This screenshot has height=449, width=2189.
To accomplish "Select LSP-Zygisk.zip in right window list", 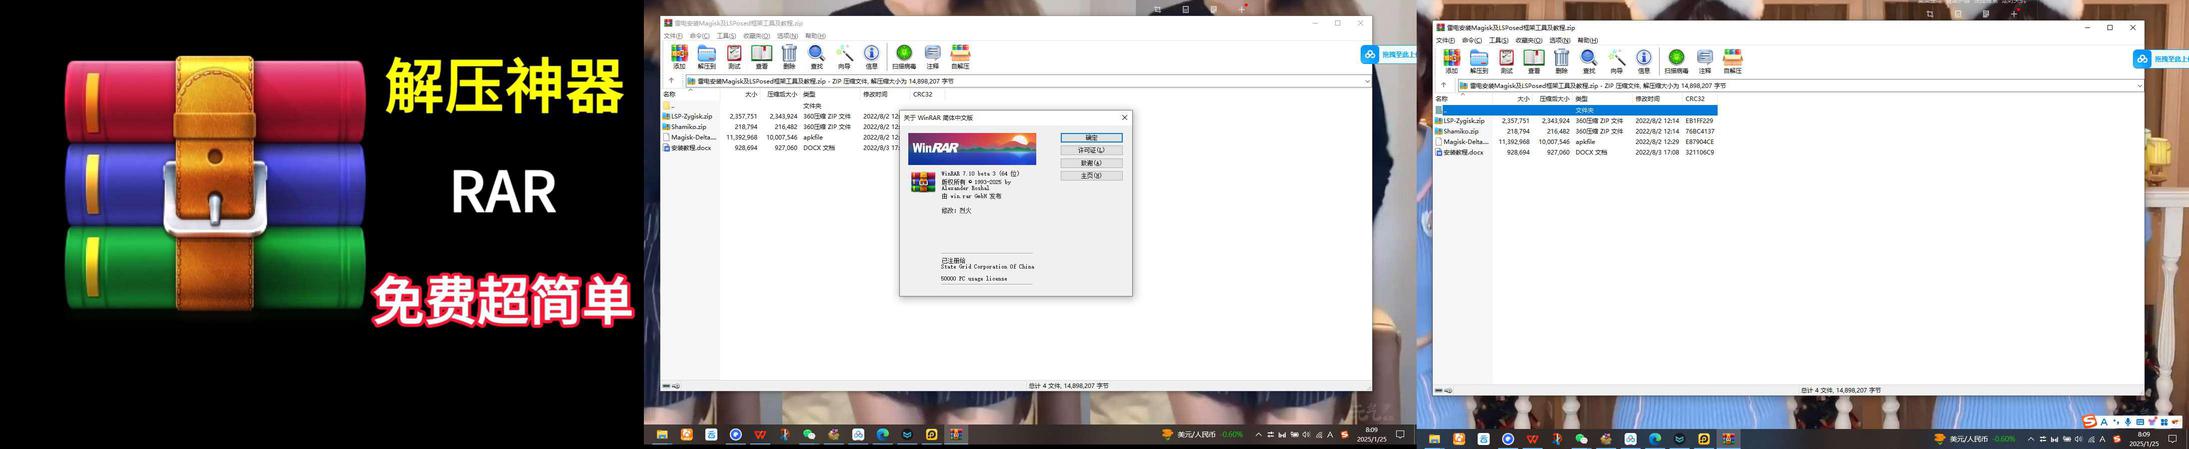I will [x=1463, y=121].
